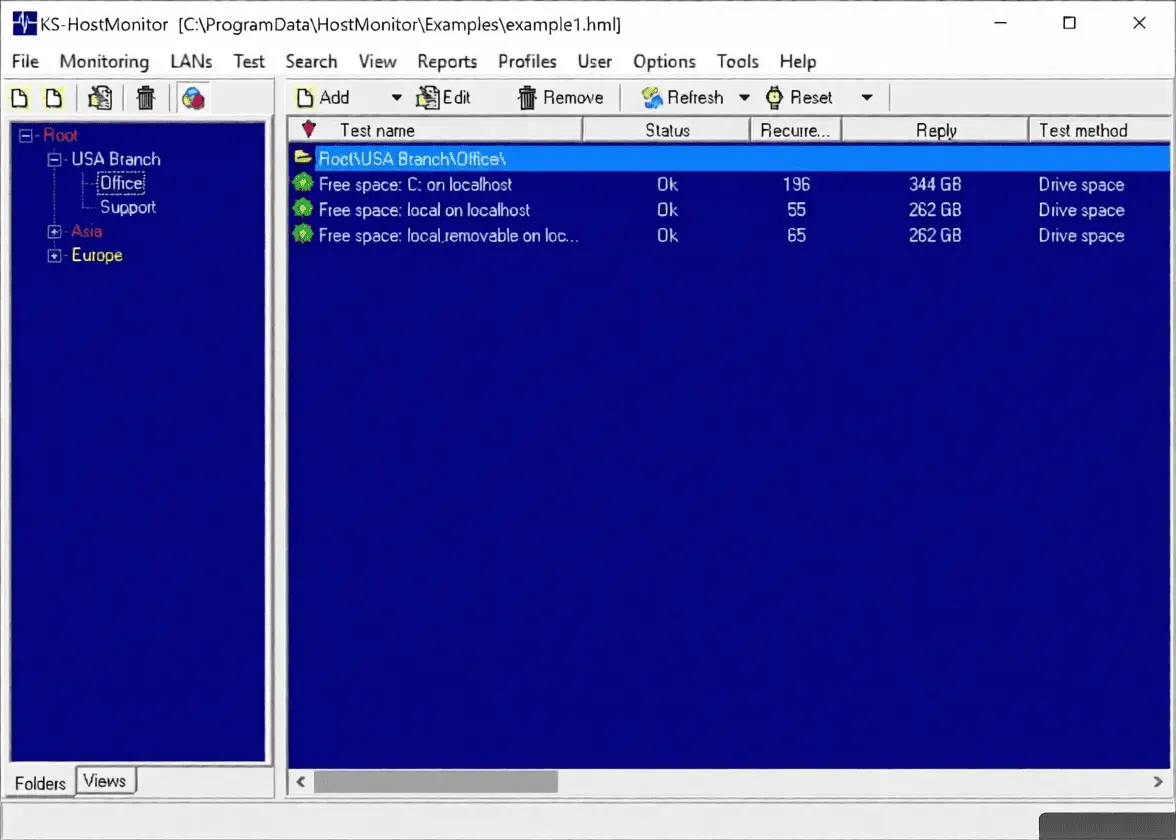Expand the Asia tree node

(54, 232)
